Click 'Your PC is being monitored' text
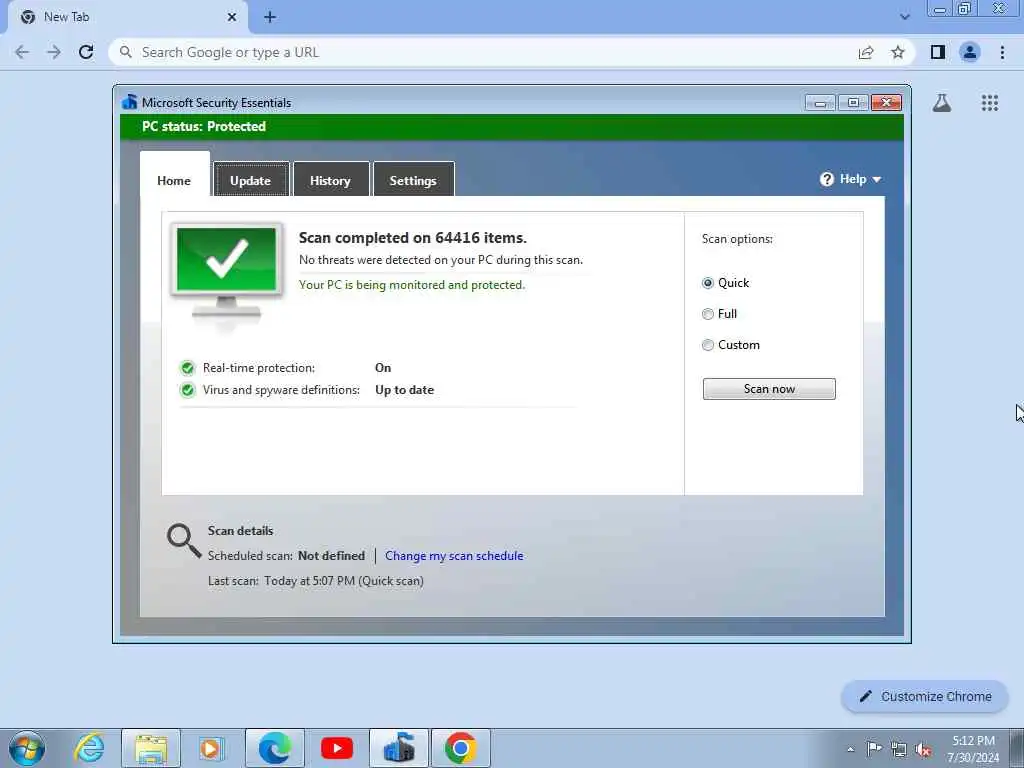Viewport: 1024px width, 768px height. (412, 285)
